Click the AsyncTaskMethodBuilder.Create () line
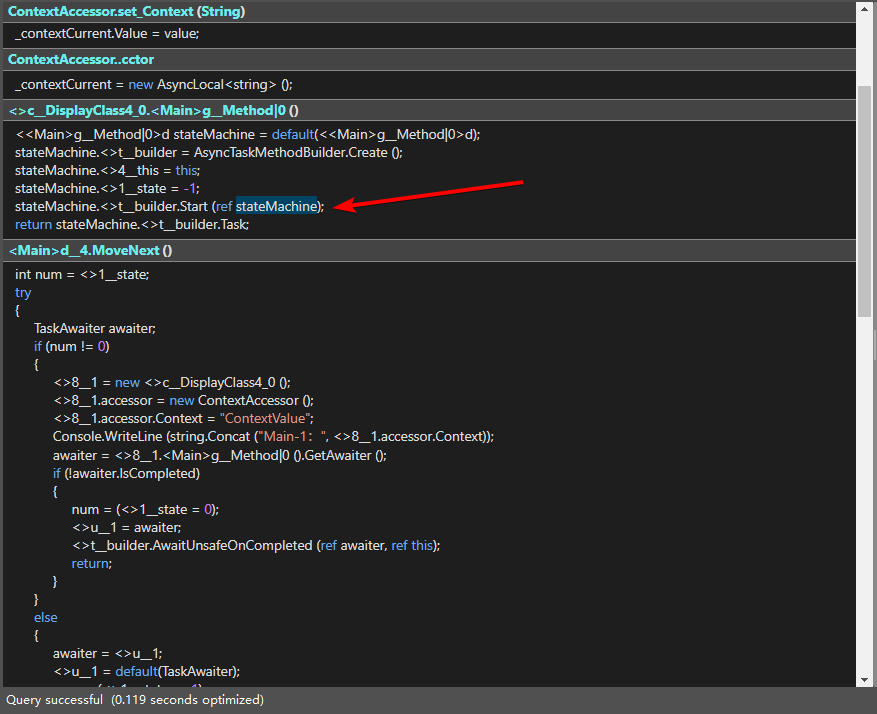This screenshot has height=714, width=877. point(208,152)
